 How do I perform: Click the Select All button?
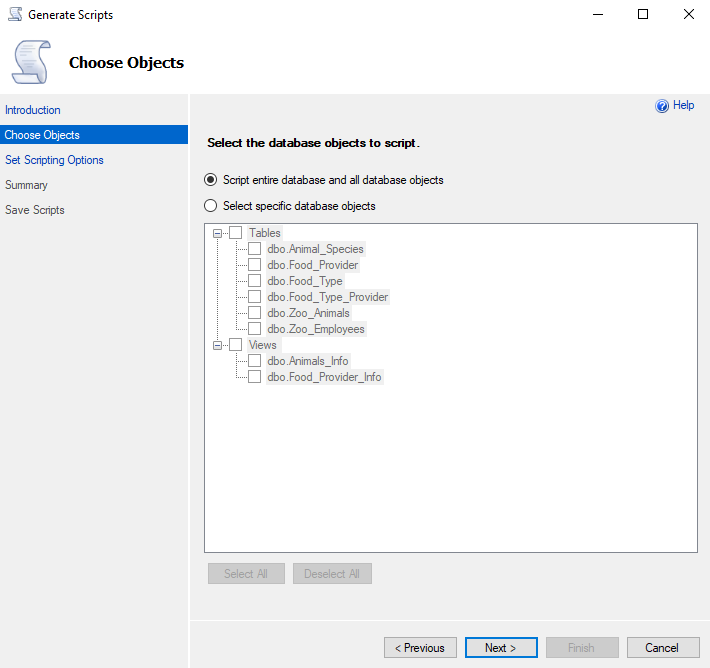coord(246,573)
